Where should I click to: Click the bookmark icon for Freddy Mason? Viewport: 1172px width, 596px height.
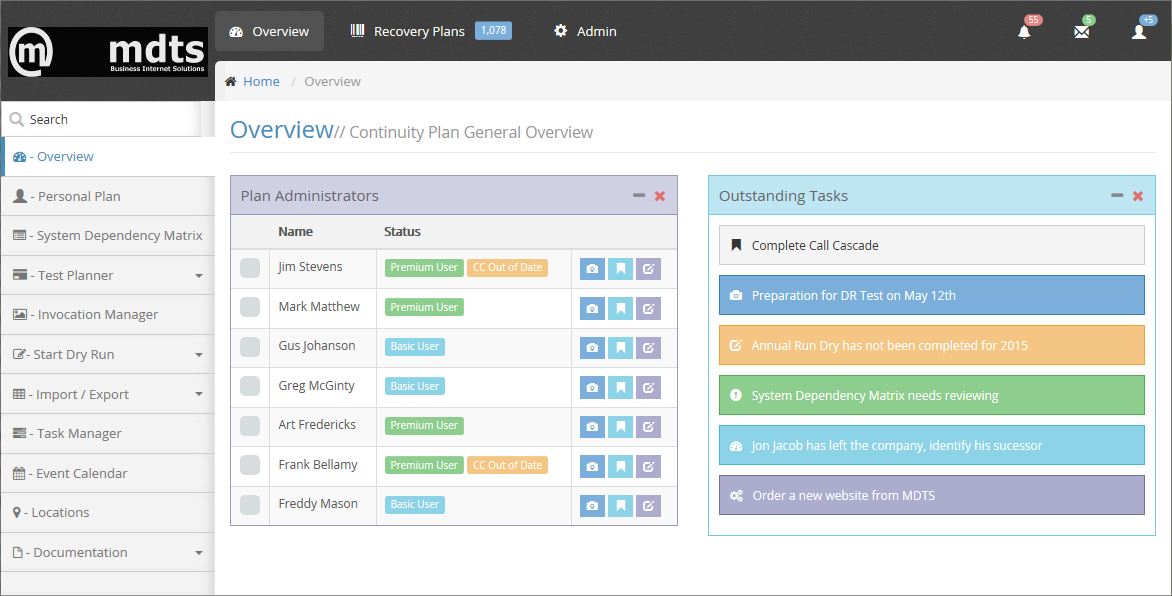click(620, 506)
